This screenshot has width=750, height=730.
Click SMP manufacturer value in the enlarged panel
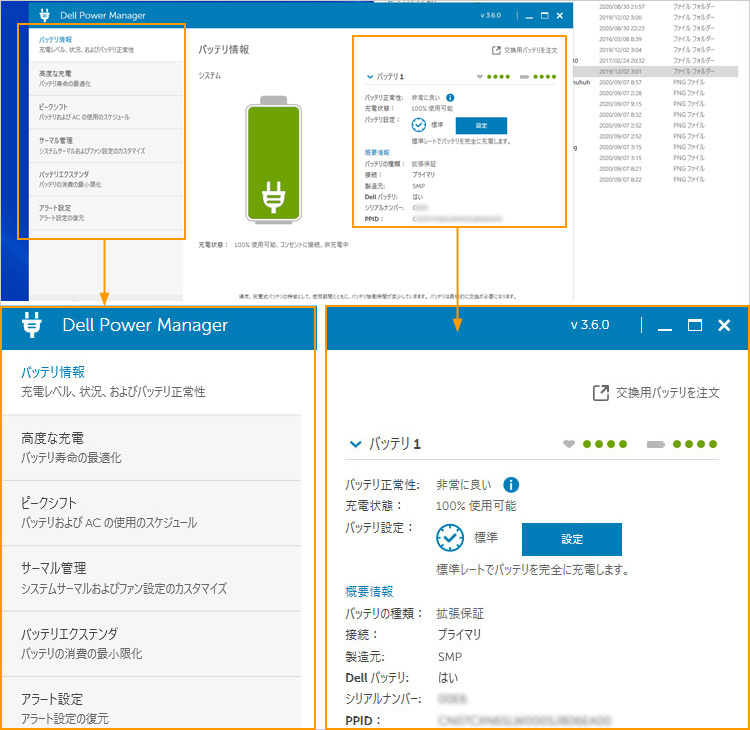tap(450, 657)
